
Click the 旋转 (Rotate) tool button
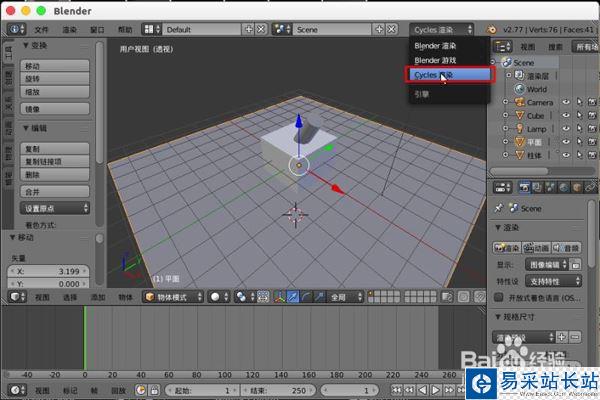pyautogui.click(x=55, y=79)
